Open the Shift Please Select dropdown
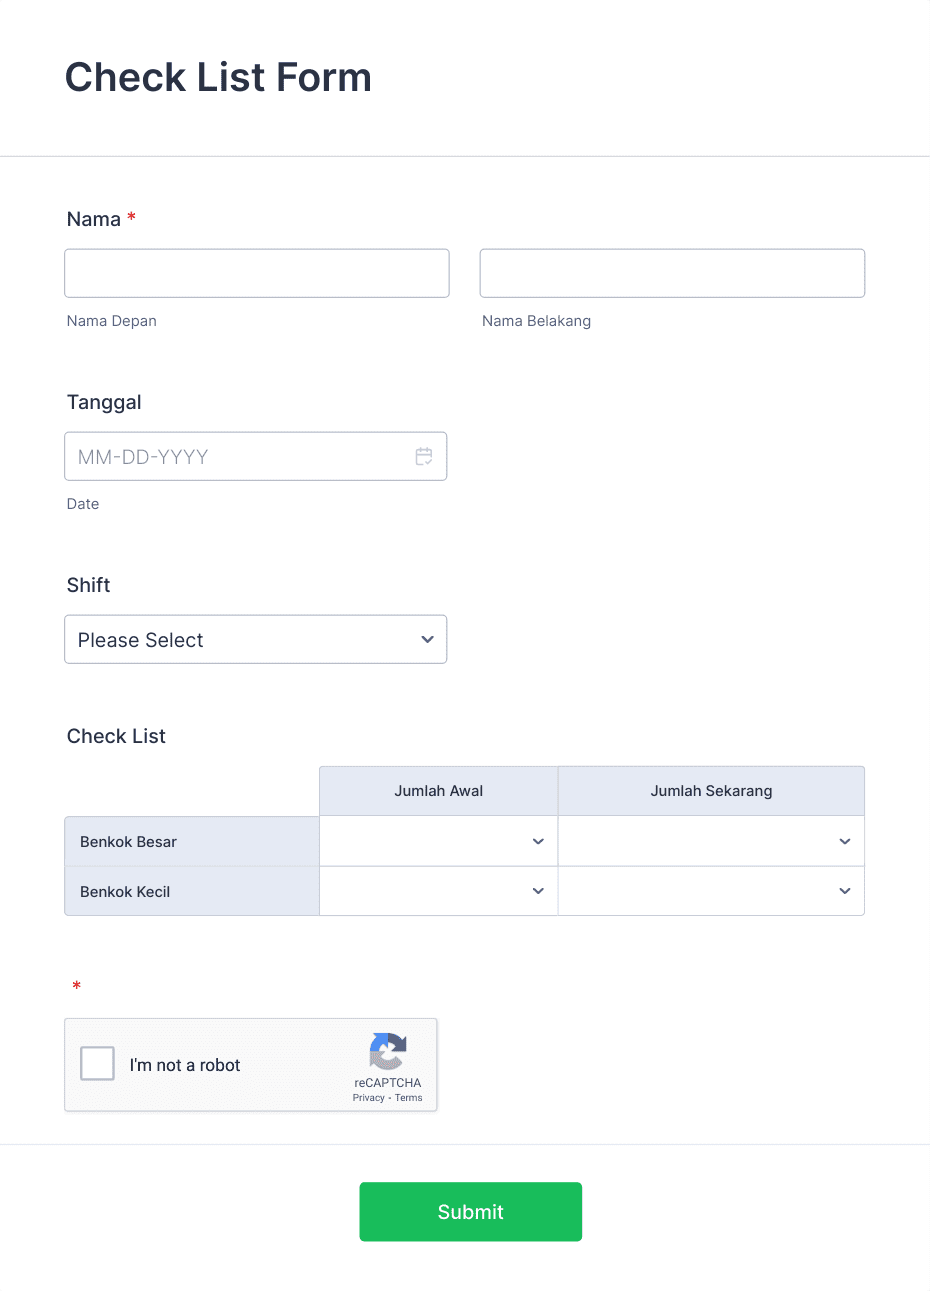Image resolution: width=930 pixels, height=1291 pixels. point(256,640)
